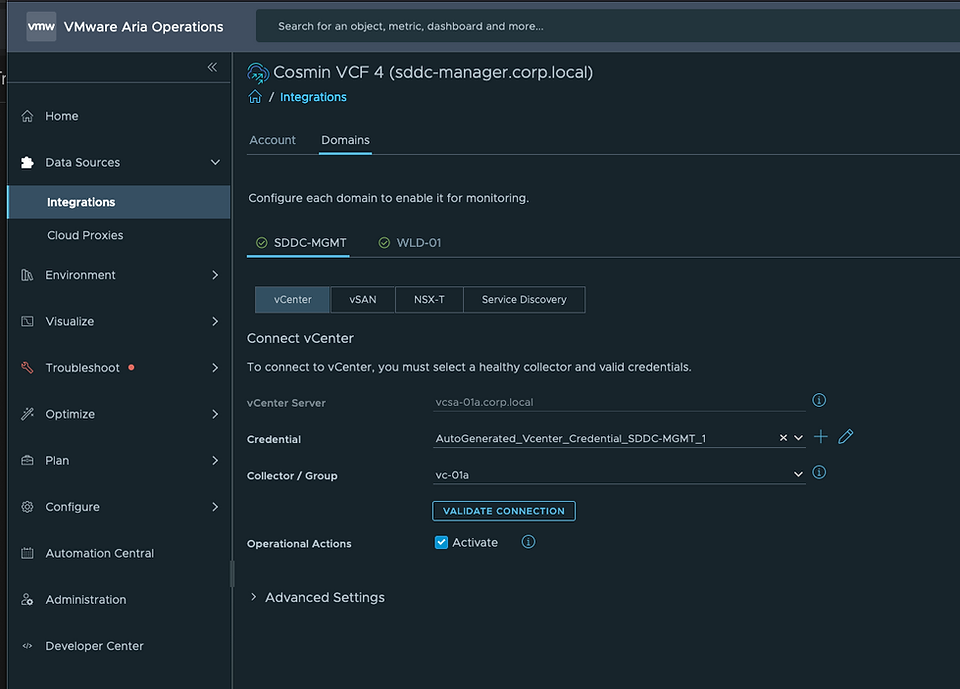Viewport: 960px width, 689px height.
Task: Click the red Troubleshoot alert dot
Action: click(131, 367)
